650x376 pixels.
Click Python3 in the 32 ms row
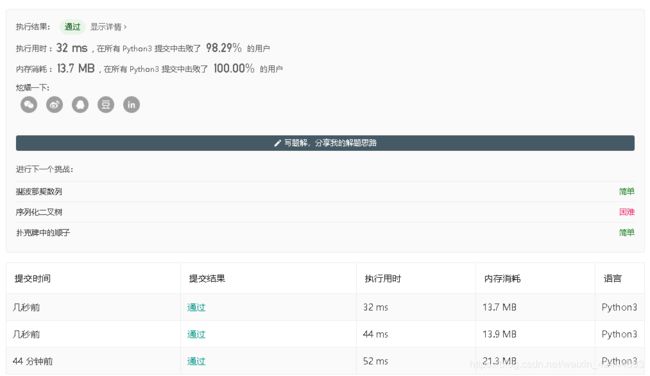[619, 307]
